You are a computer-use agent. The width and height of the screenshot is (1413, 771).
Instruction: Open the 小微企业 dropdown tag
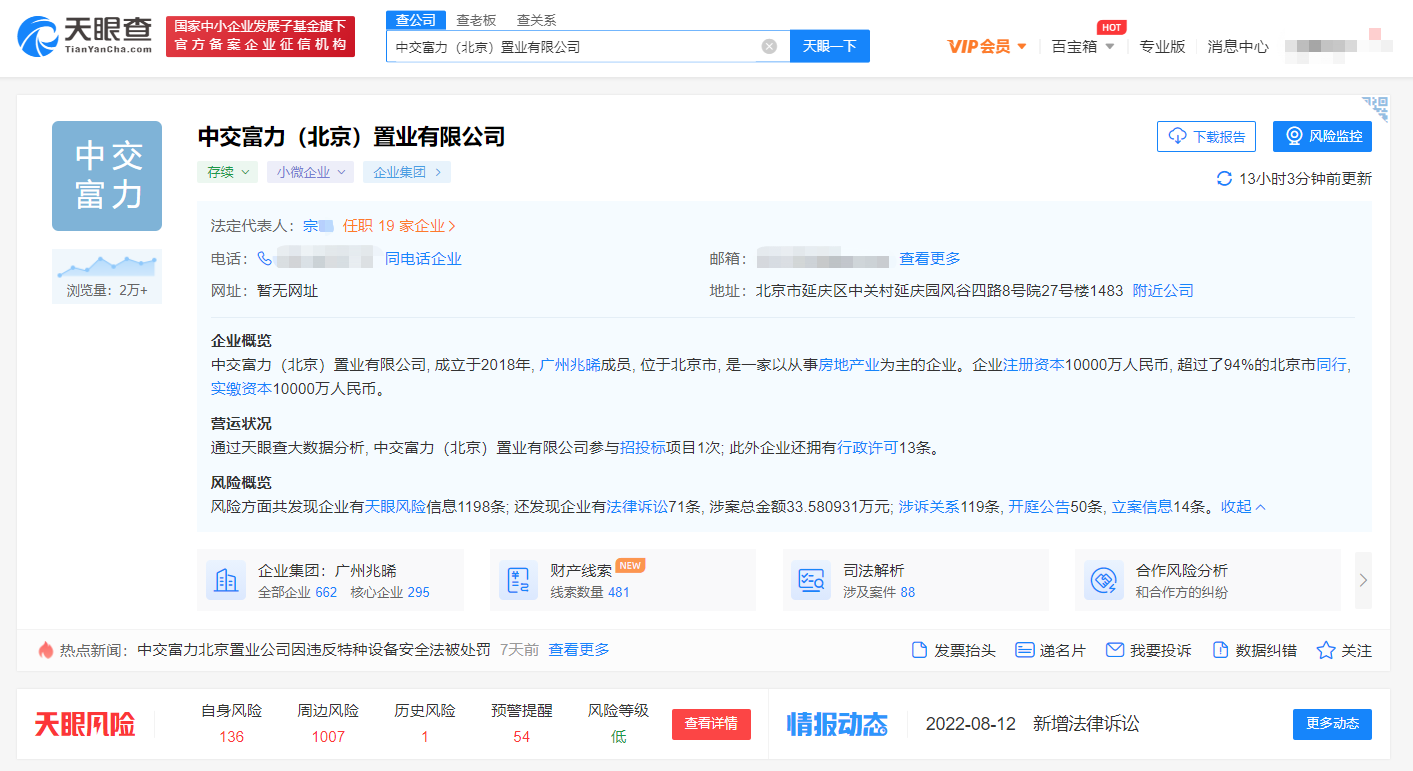(x=310, y=172)
